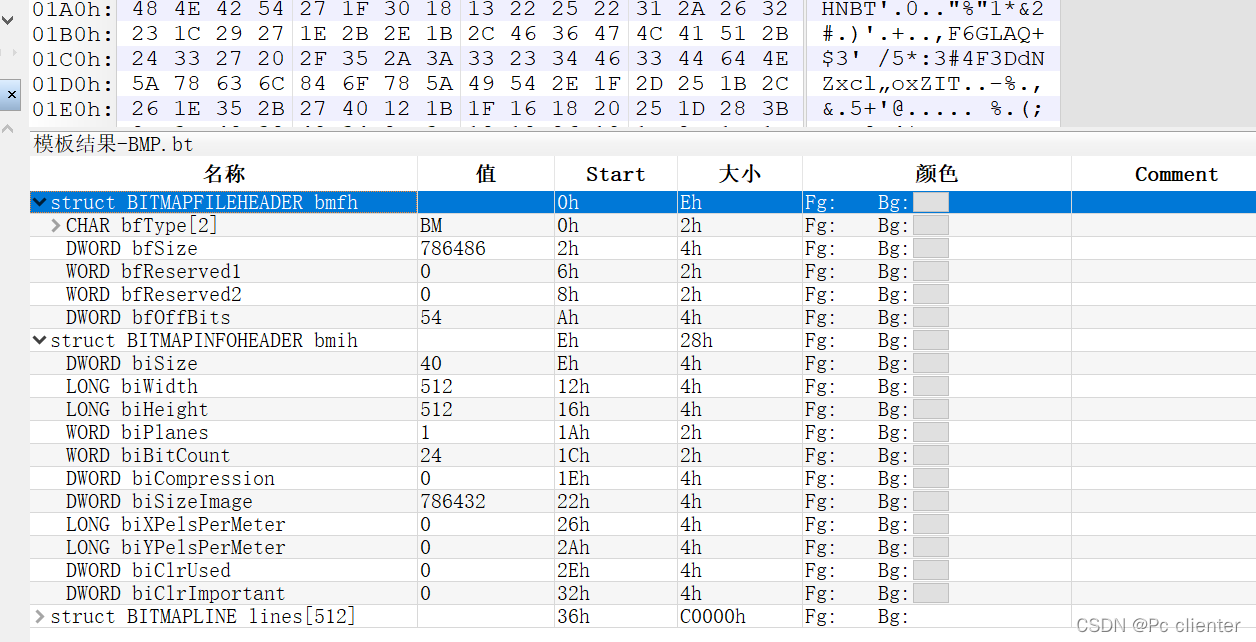Screen dimensions: 1256x642
Task: Select the WORD biPlanes row
Action: (643, 432)
